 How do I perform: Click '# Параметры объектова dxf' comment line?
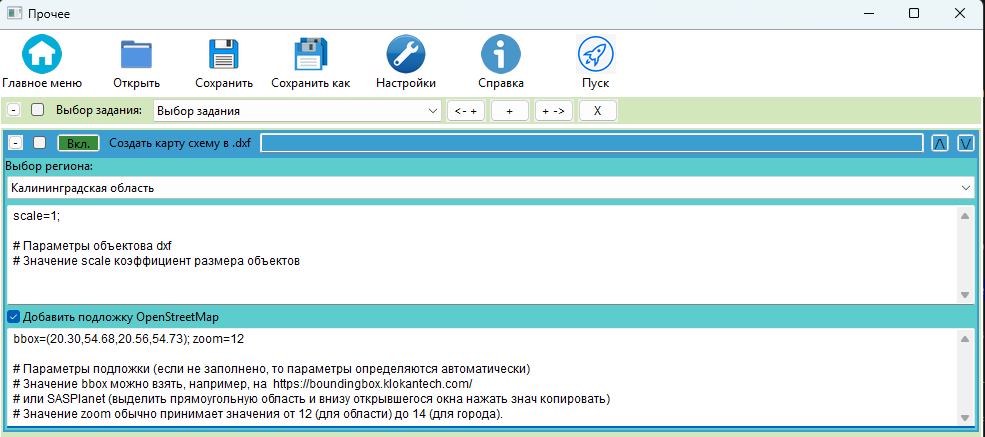pyautogui.click(x=91, y=245)
